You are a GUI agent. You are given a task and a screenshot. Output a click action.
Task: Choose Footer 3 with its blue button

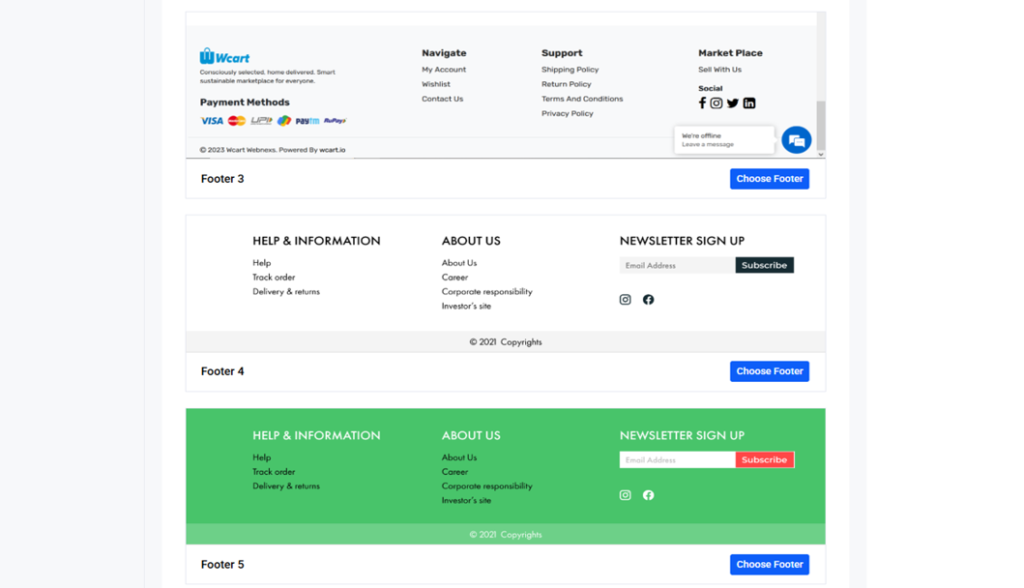(x=769, y=178)
